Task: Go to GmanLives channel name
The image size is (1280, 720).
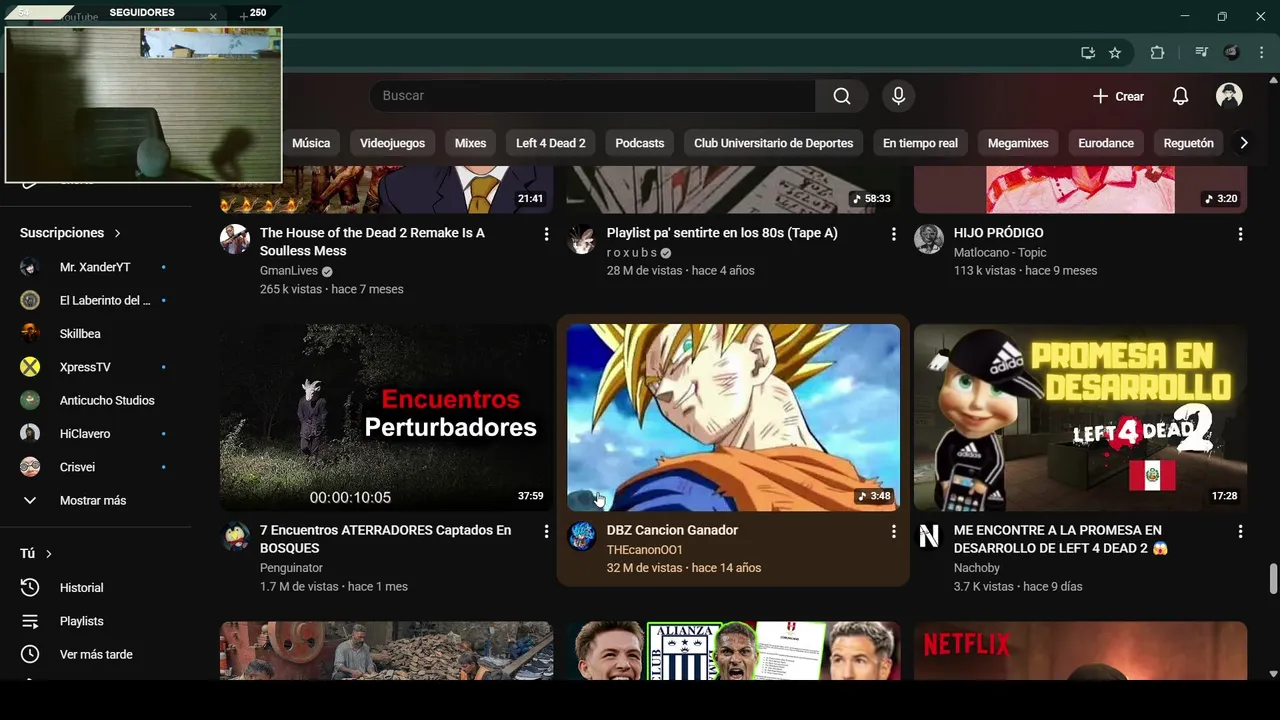Action: [289, 271]
